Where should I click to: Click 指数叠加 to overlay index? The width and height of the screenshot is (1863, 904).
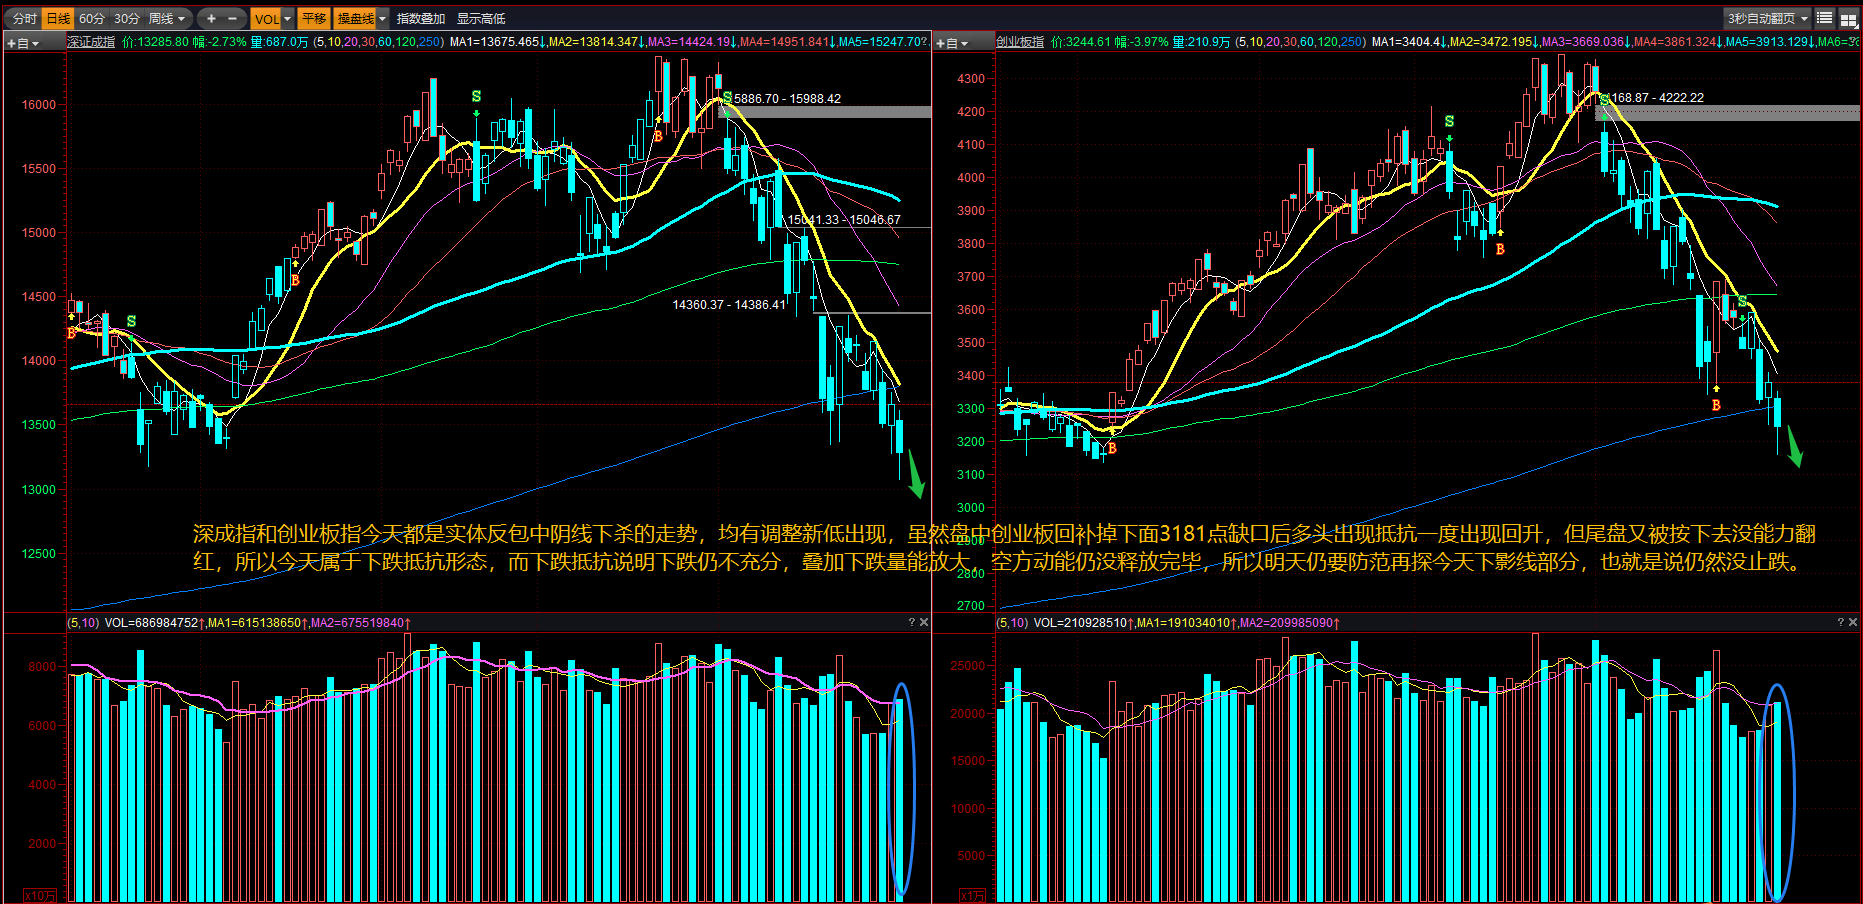[x=420, y=18]
